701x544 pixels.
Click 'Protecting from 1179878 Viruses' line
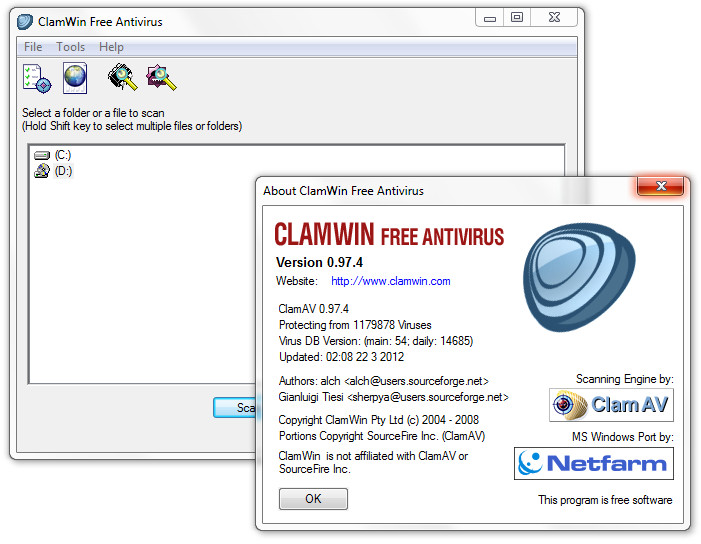tap(355, 325)
